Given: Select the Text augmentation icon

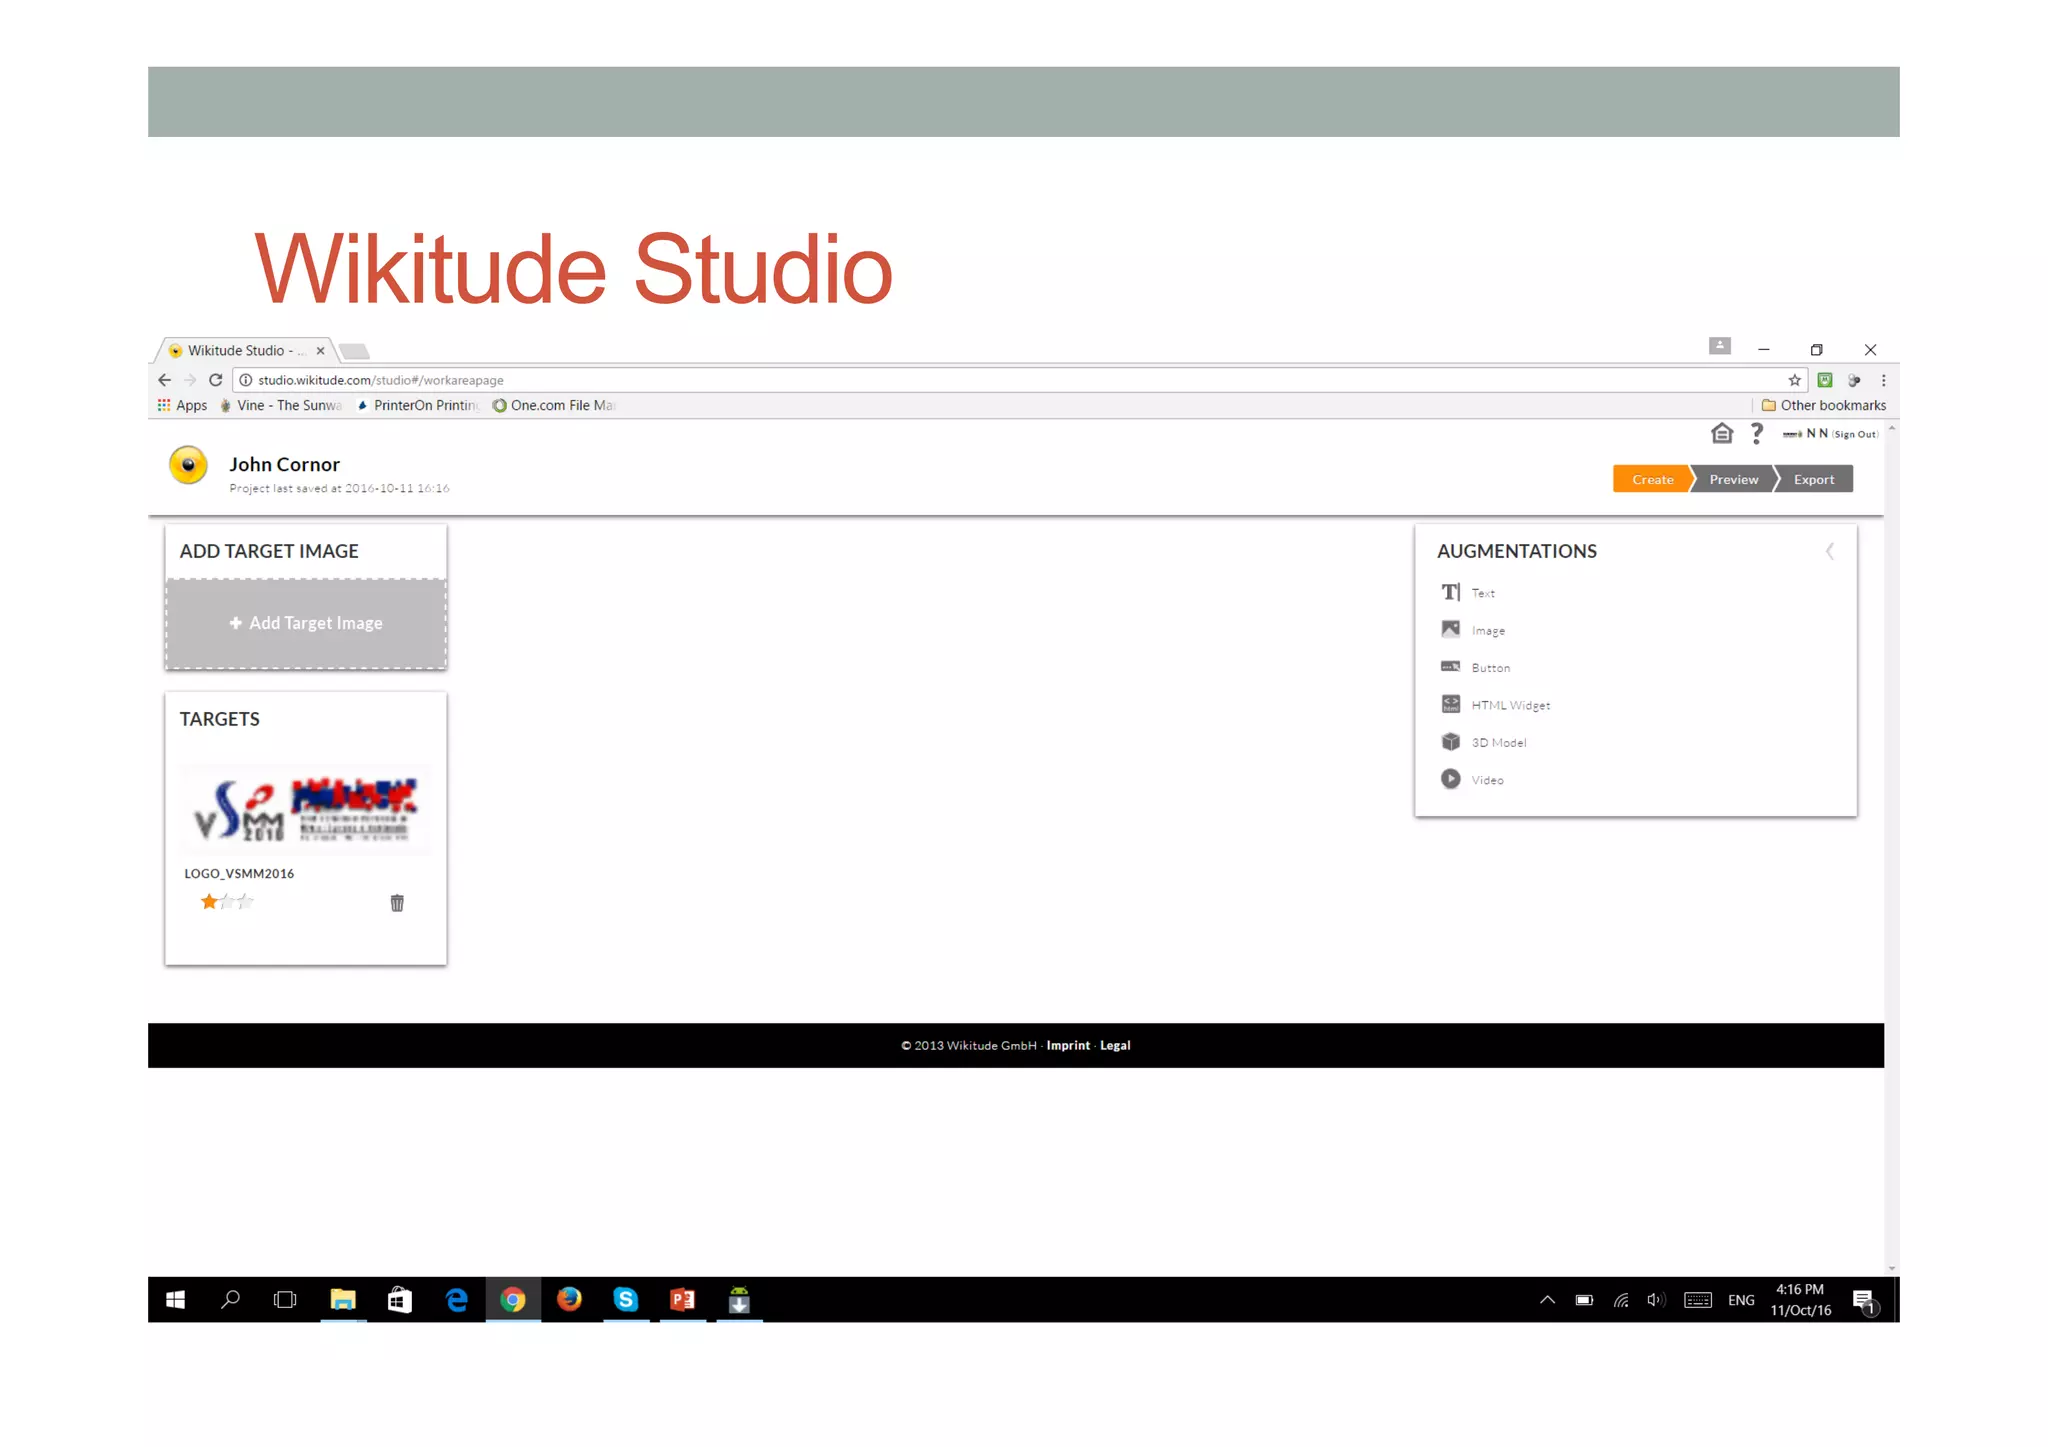Looking at the screenshot, I should 1450,592.
